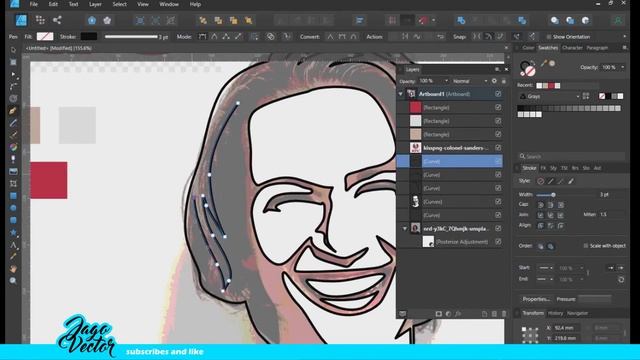Image resolution: width=640 pixels, height=360 pixels.
Task: Open the Layer menu
Action: 95,4
